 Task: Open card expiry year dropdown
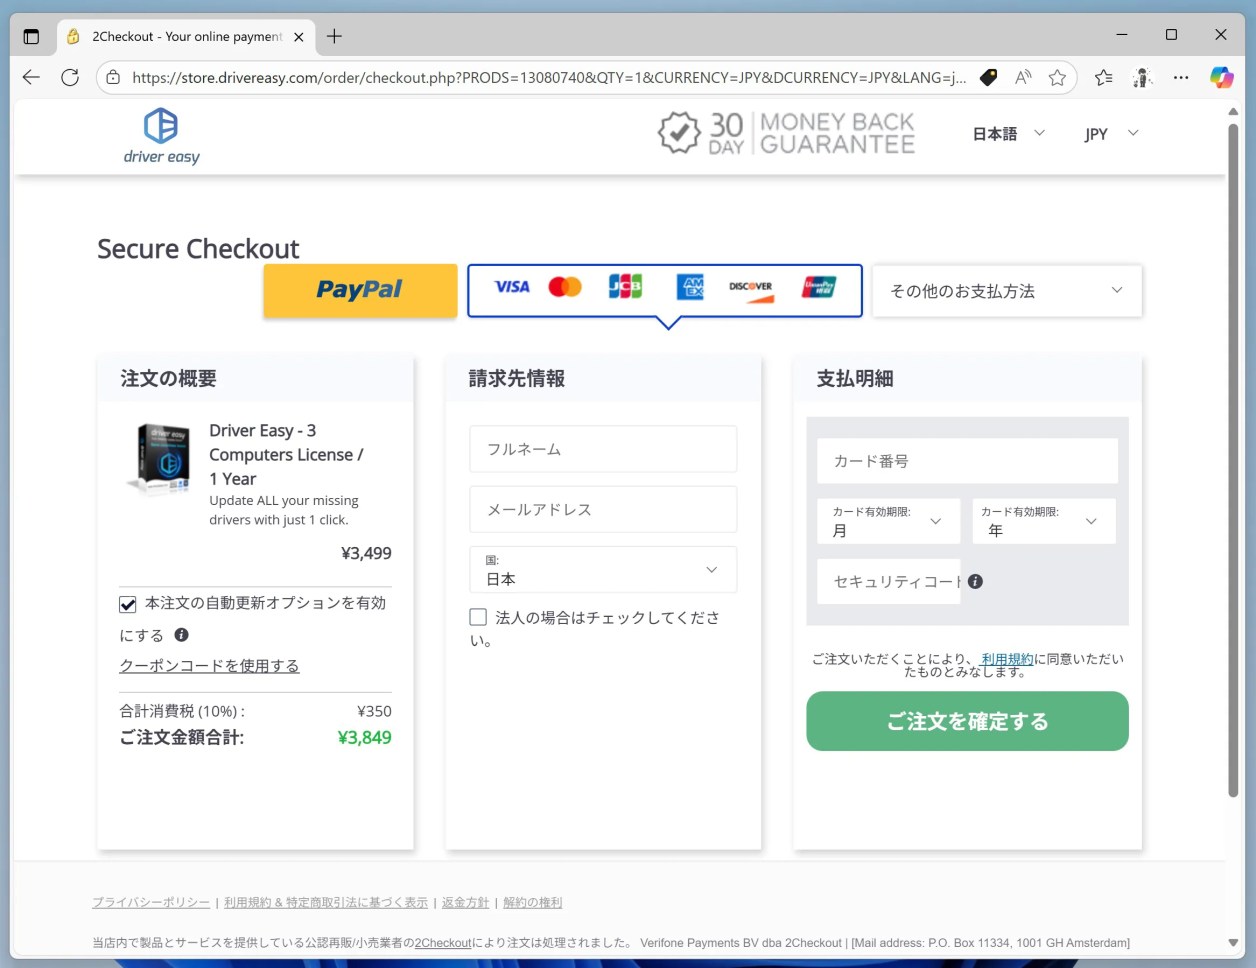(1043, 521)
